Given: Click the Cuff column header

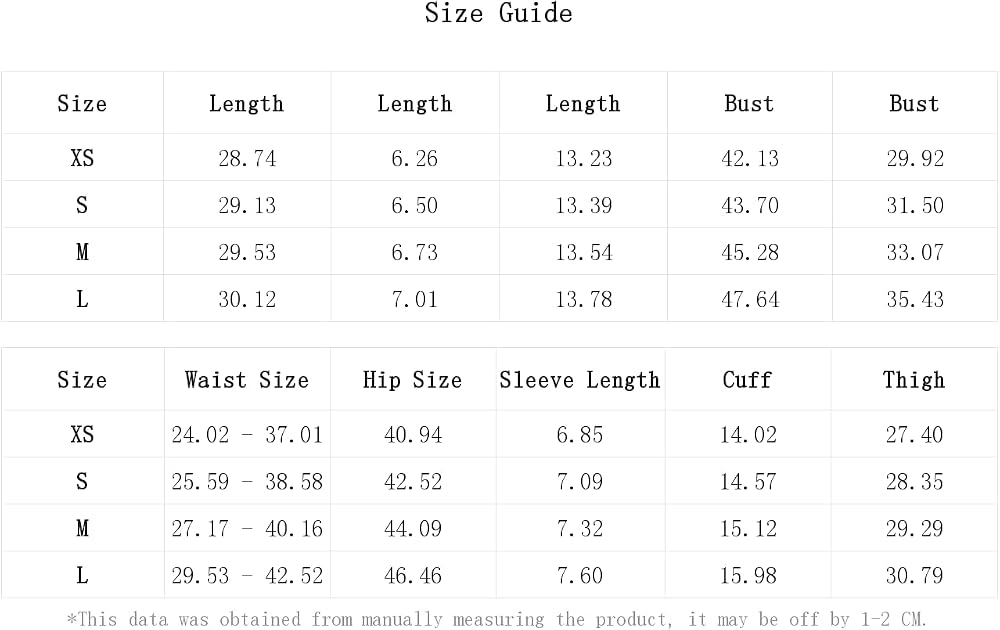Looking at the screenshot, I should pyautogui.click(x=747, y=380).
